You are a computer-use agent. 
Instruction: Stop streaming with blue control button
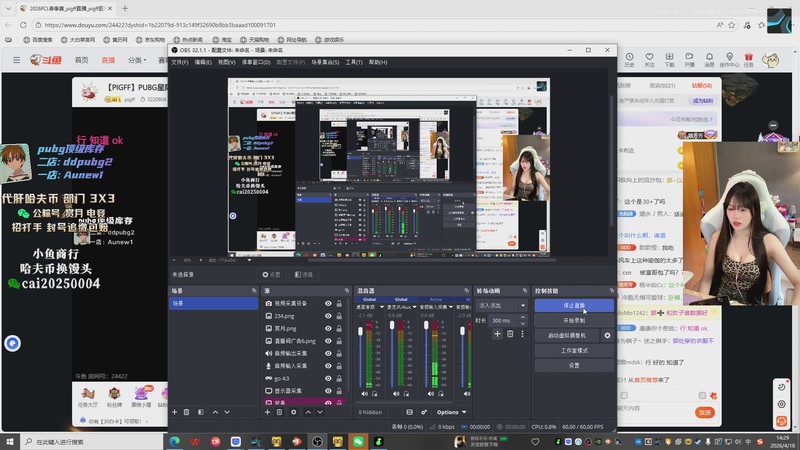pos(574,306)
